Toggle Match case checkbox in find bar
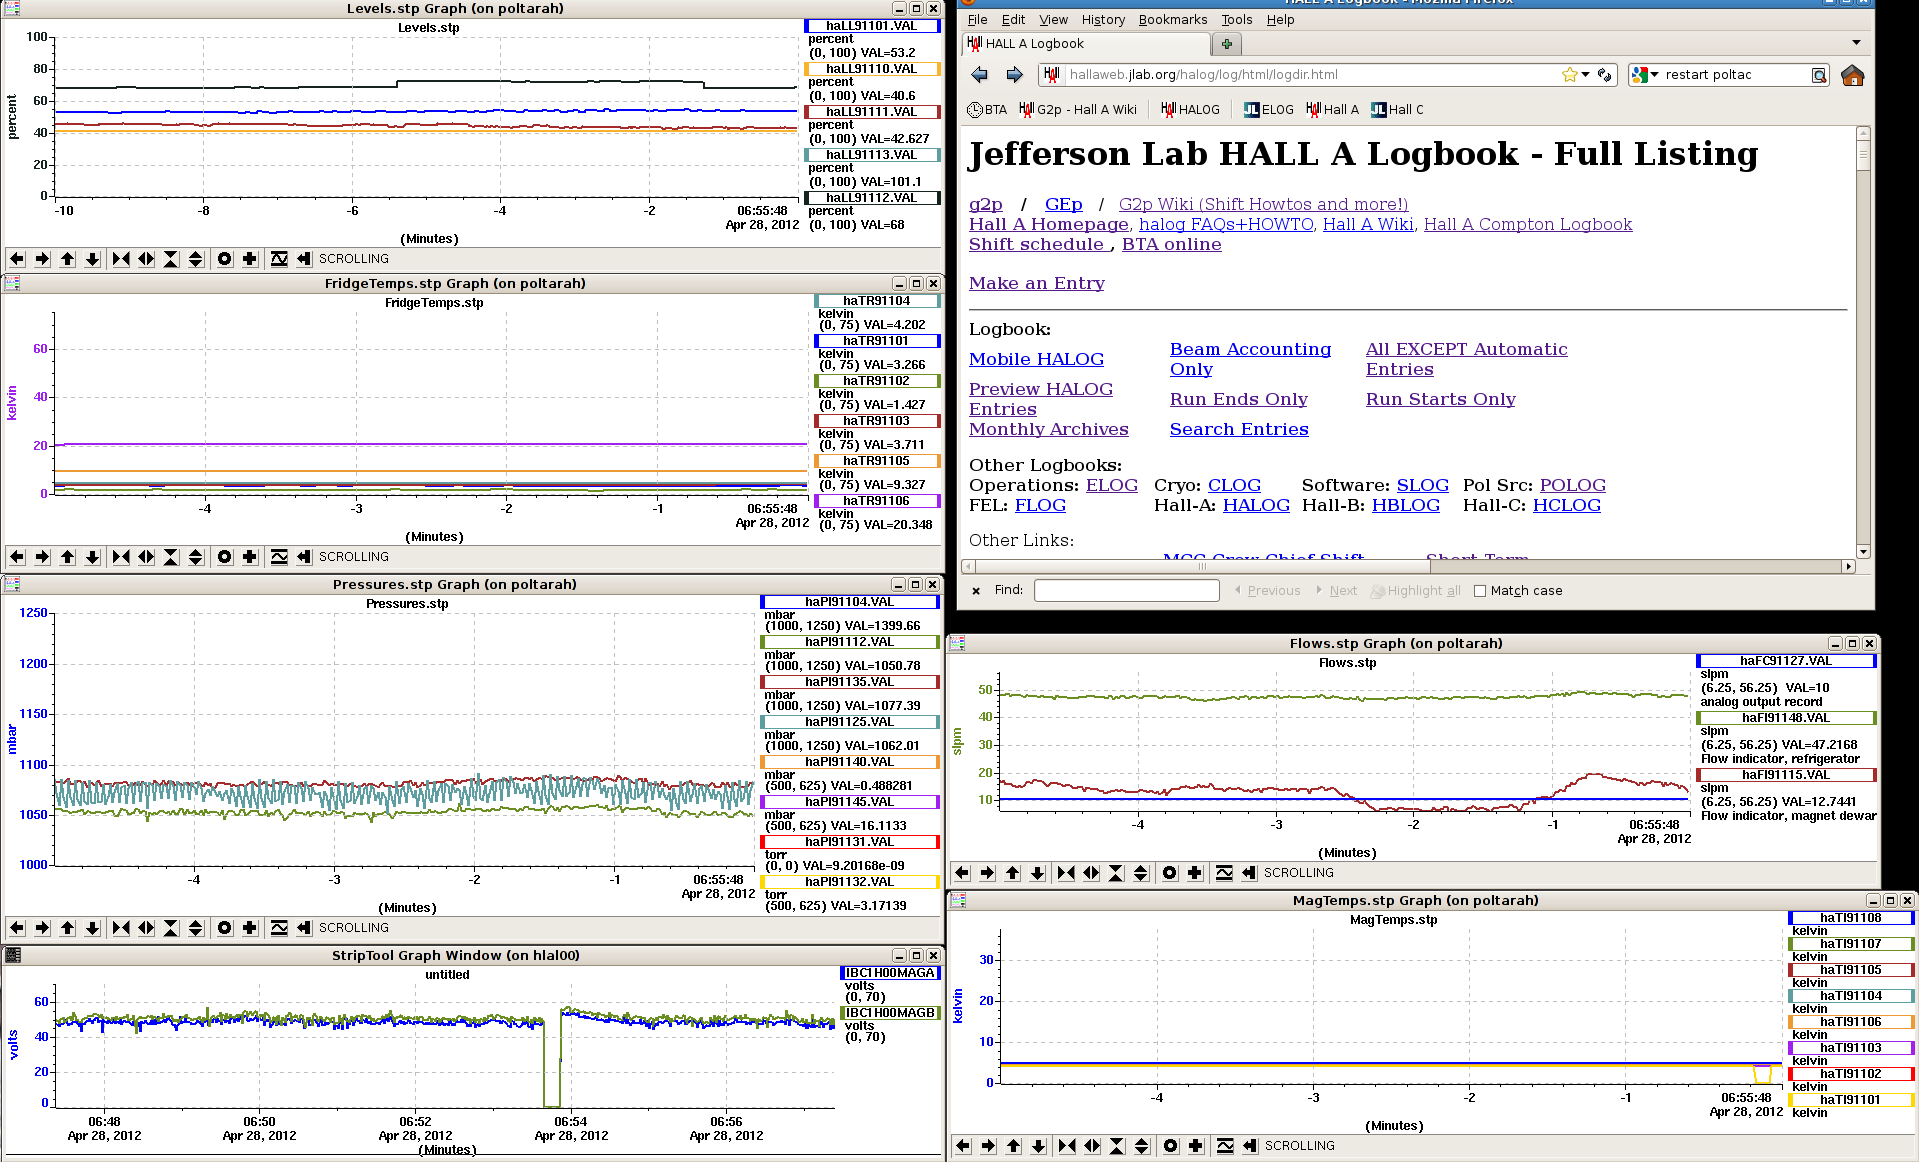This screenshot has height=1162, width=1919. pos(1480,591)
